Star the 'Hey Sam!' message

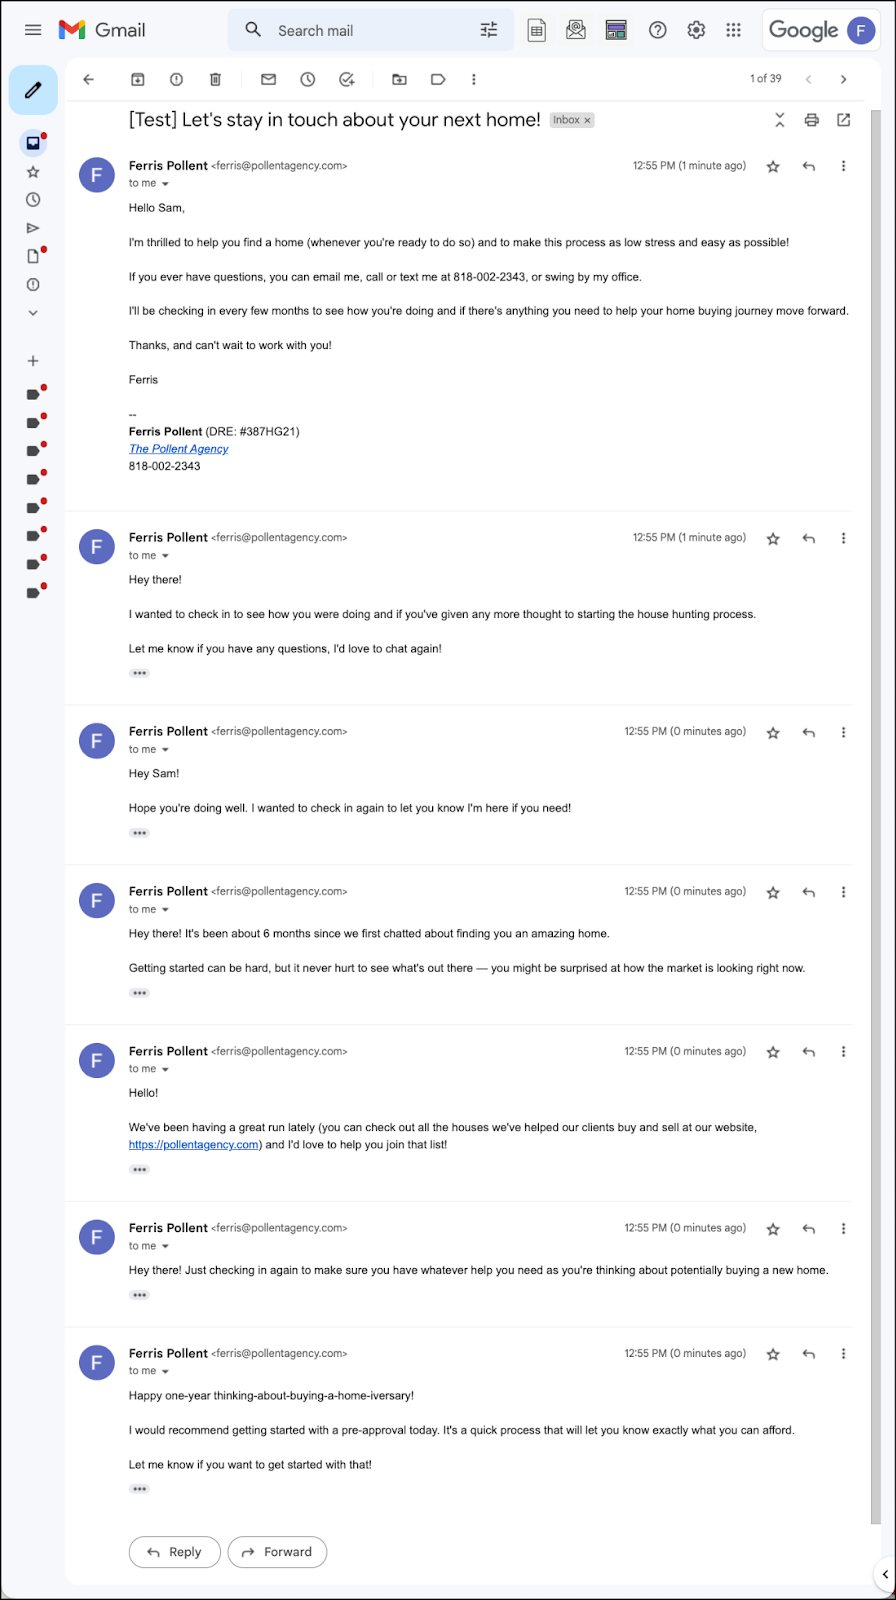click(x=773, y=733)
